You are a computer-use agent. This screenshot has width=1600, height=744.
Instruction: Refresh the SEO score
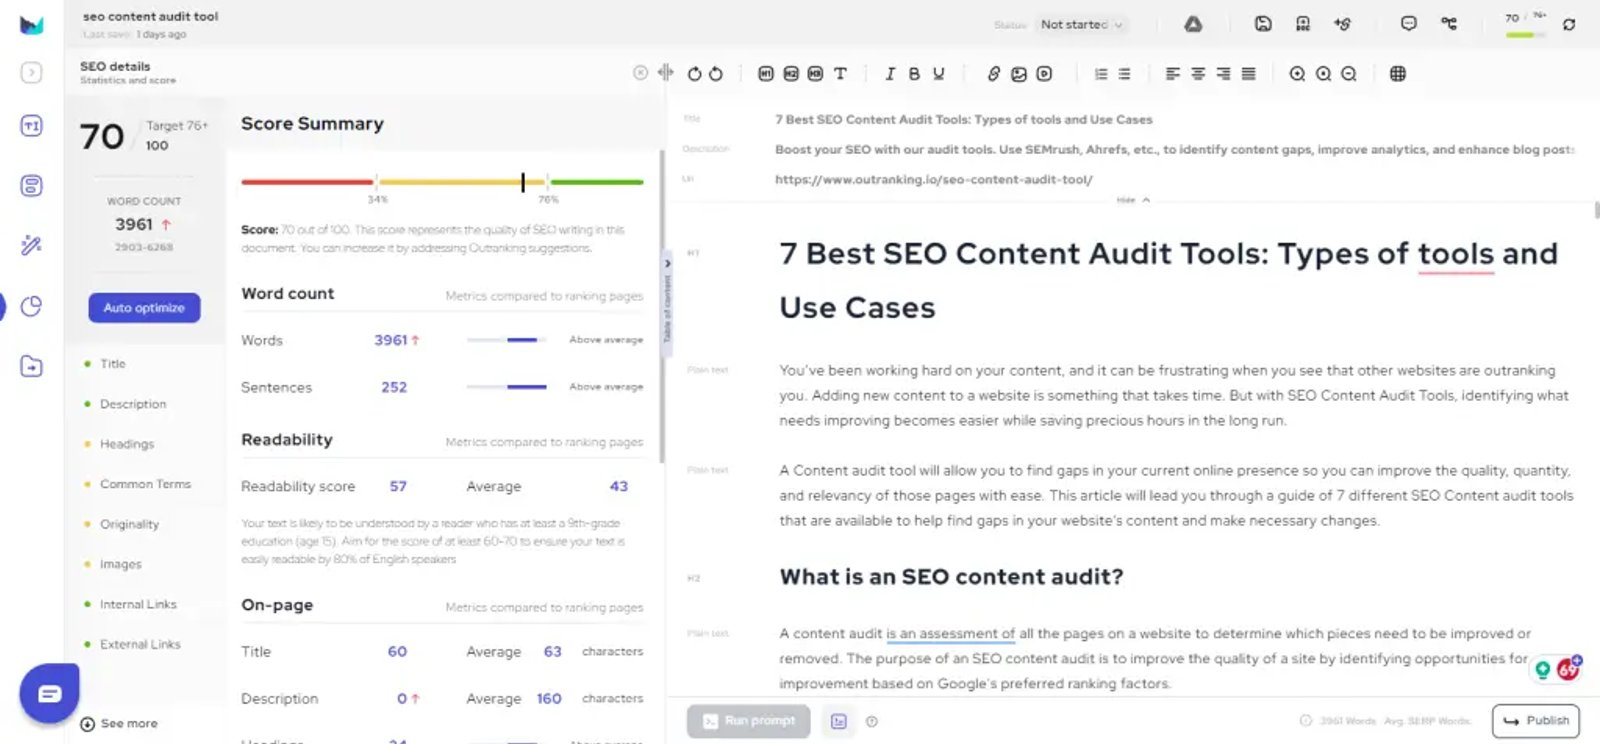click(1569, 24)
